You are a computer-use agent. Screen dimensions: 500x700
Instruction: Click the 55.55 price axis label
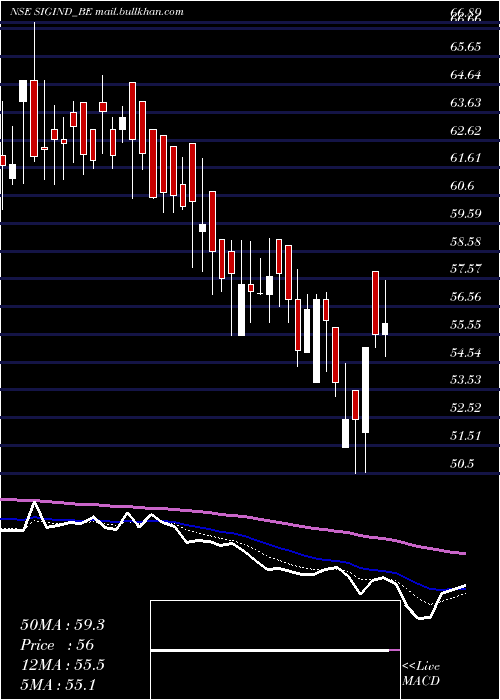click(x=466, y=325)
